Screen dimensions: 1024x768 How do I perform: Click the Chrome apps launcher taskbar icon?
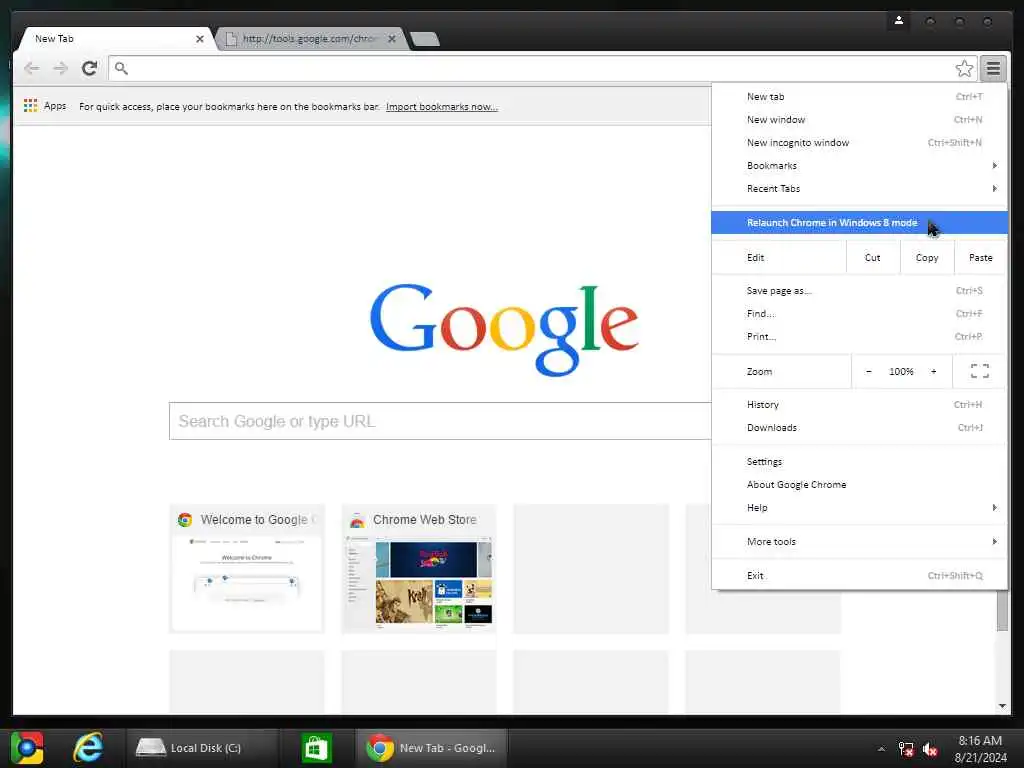tap(27, 748)
